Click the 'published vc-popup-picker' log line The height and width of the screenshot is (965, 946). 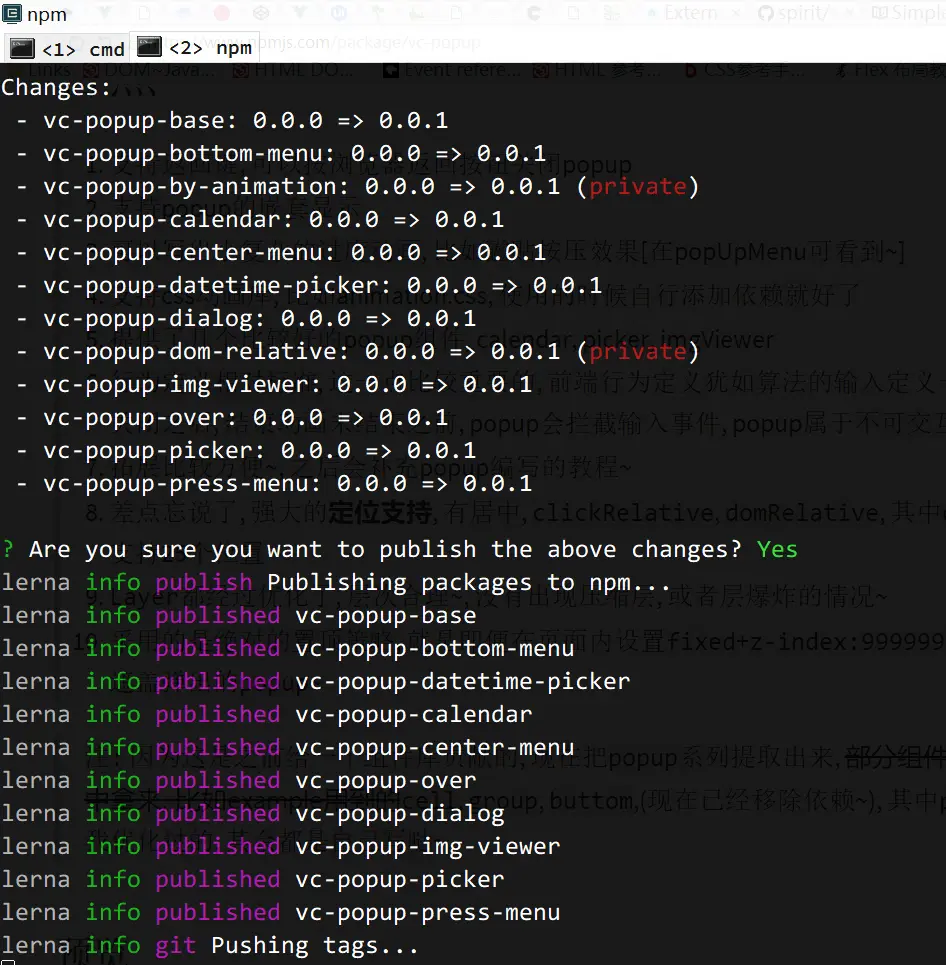pyautogui.click(x=253, y=880)
